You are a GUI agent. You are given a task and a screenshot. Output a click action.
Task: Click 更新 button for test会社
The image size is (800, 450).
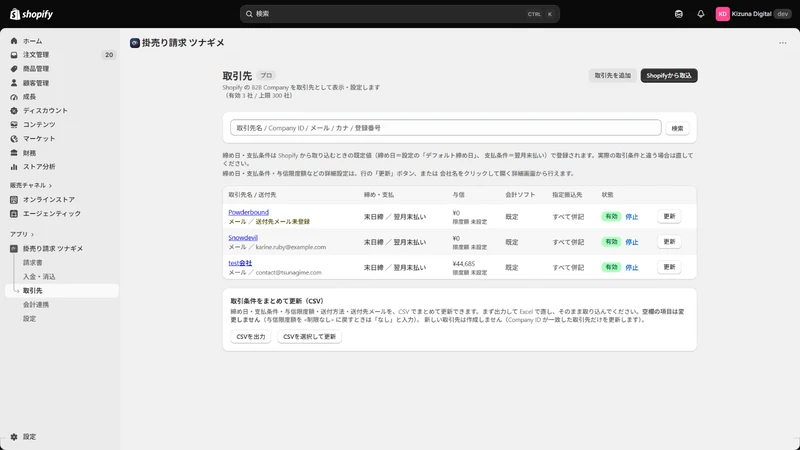click(x=669, y=267)
